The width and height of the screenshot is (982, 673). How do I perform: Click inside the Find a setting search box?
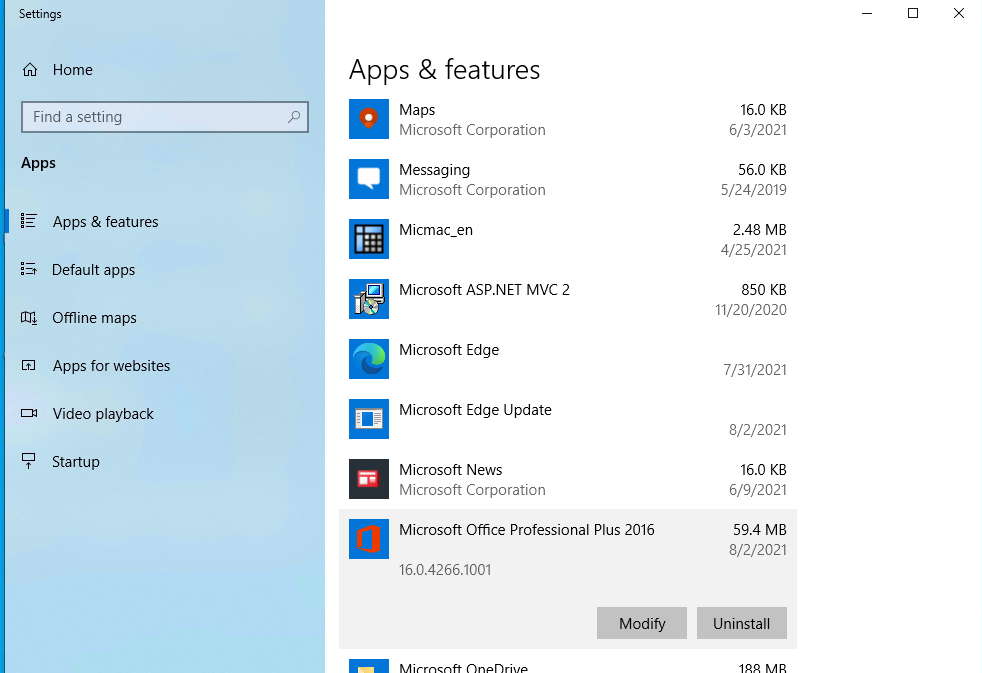(x=164, y=117)
